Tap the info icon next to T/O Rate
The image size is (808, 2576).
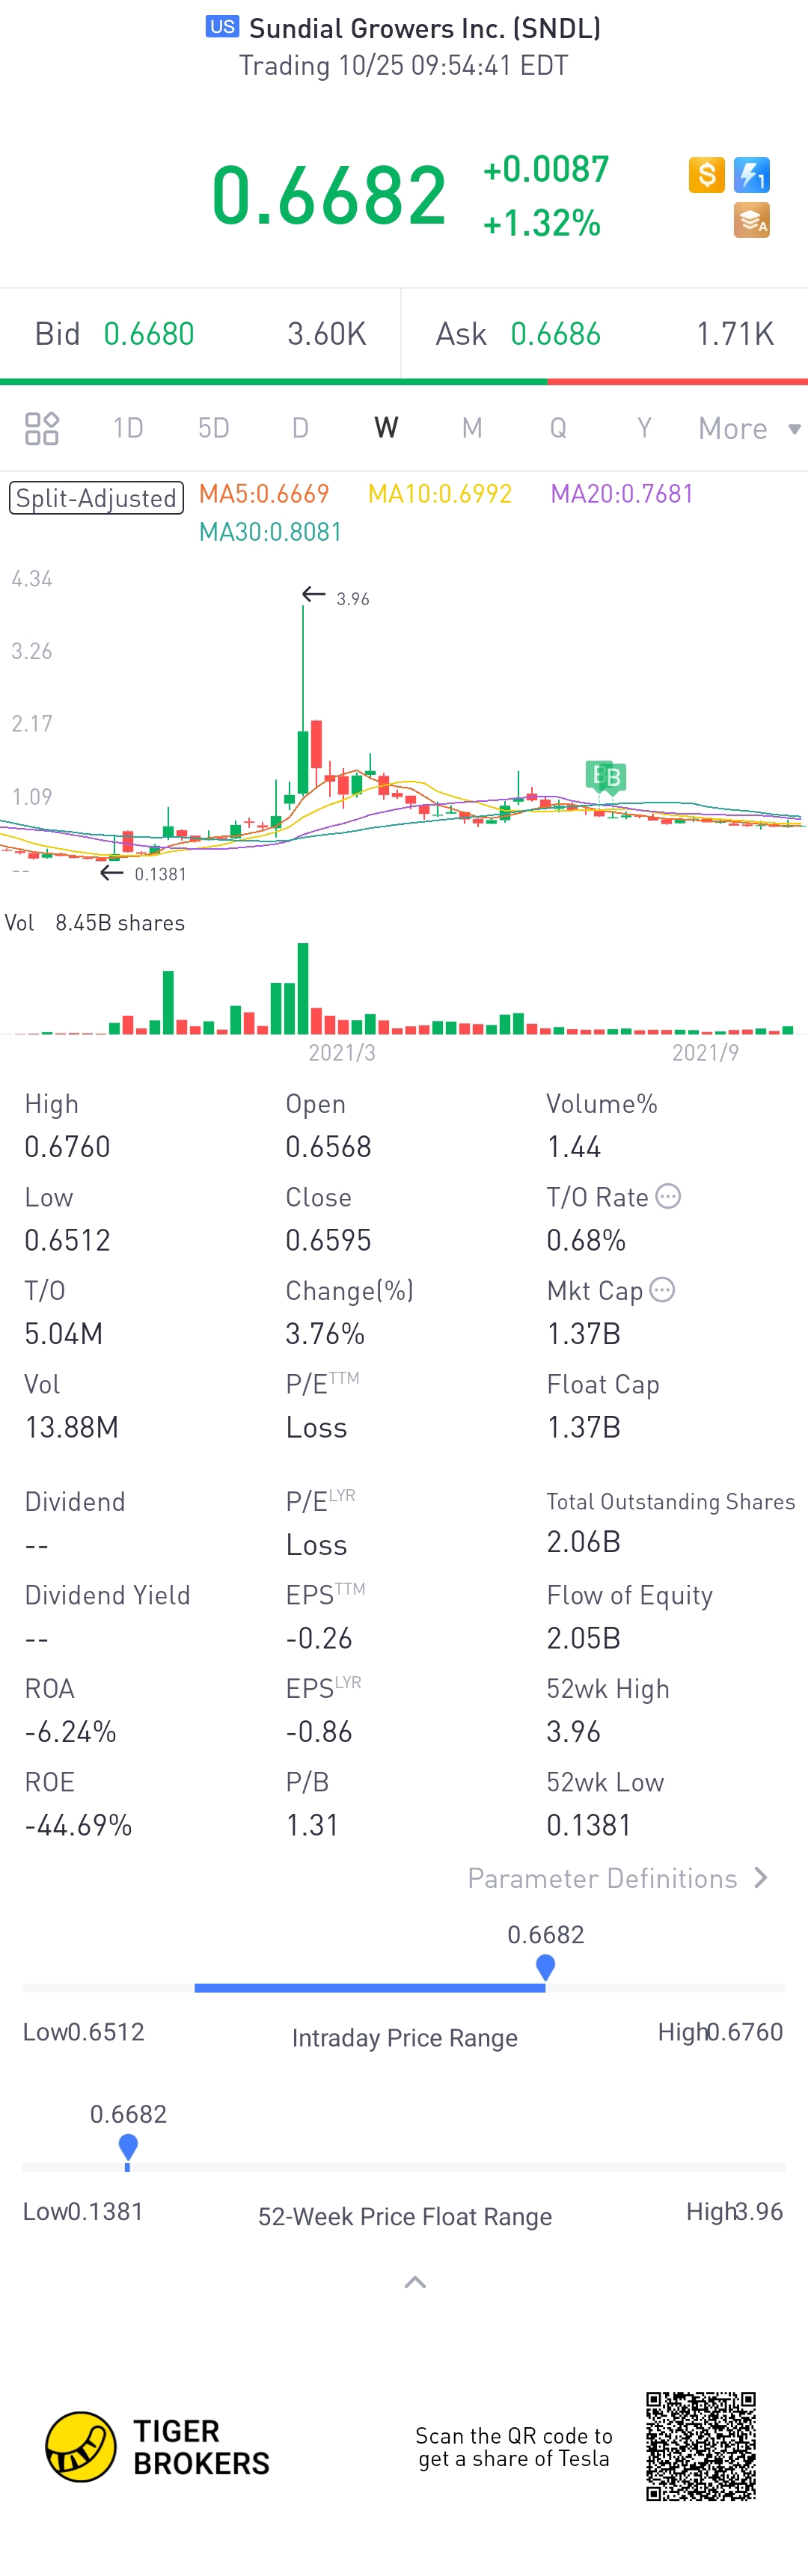(668, 1196)
